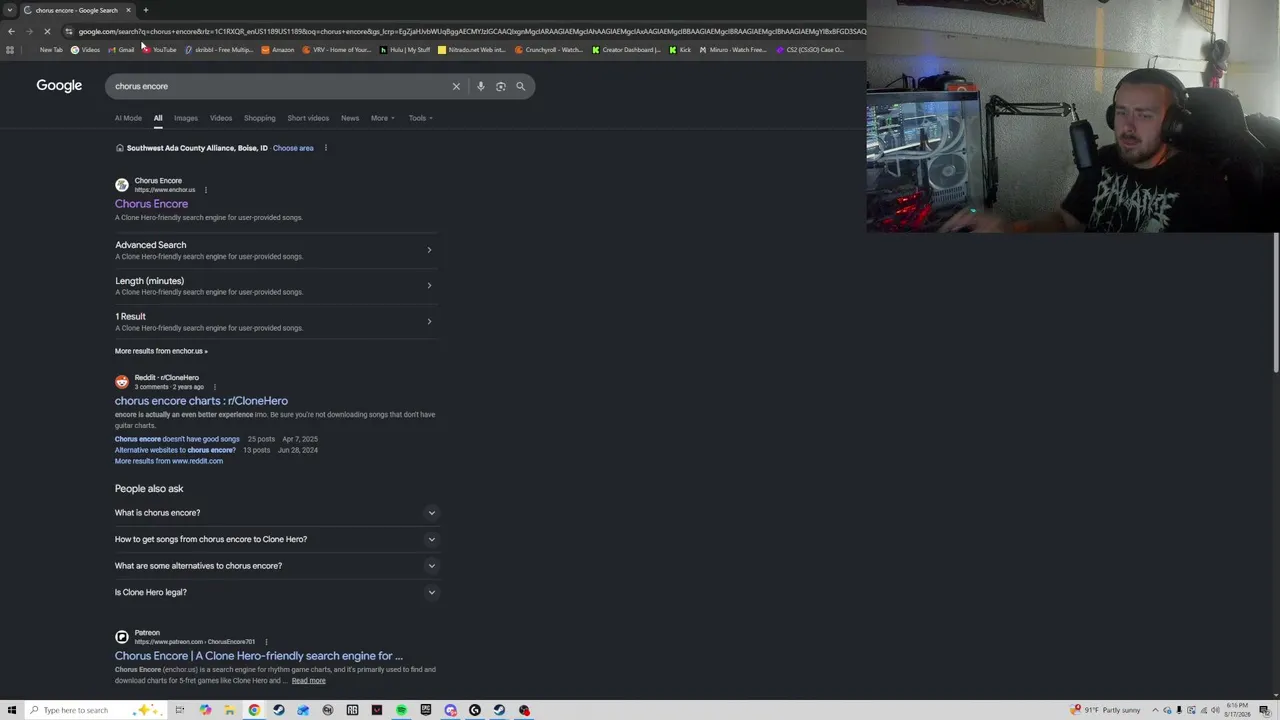Open 'Chorus encore doesn't have good songs' link

click(x=177, y=439)
